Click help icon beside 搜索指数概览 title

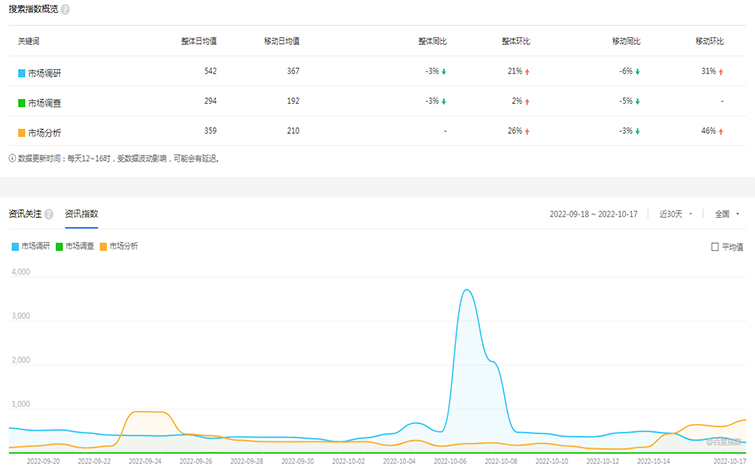65,9
